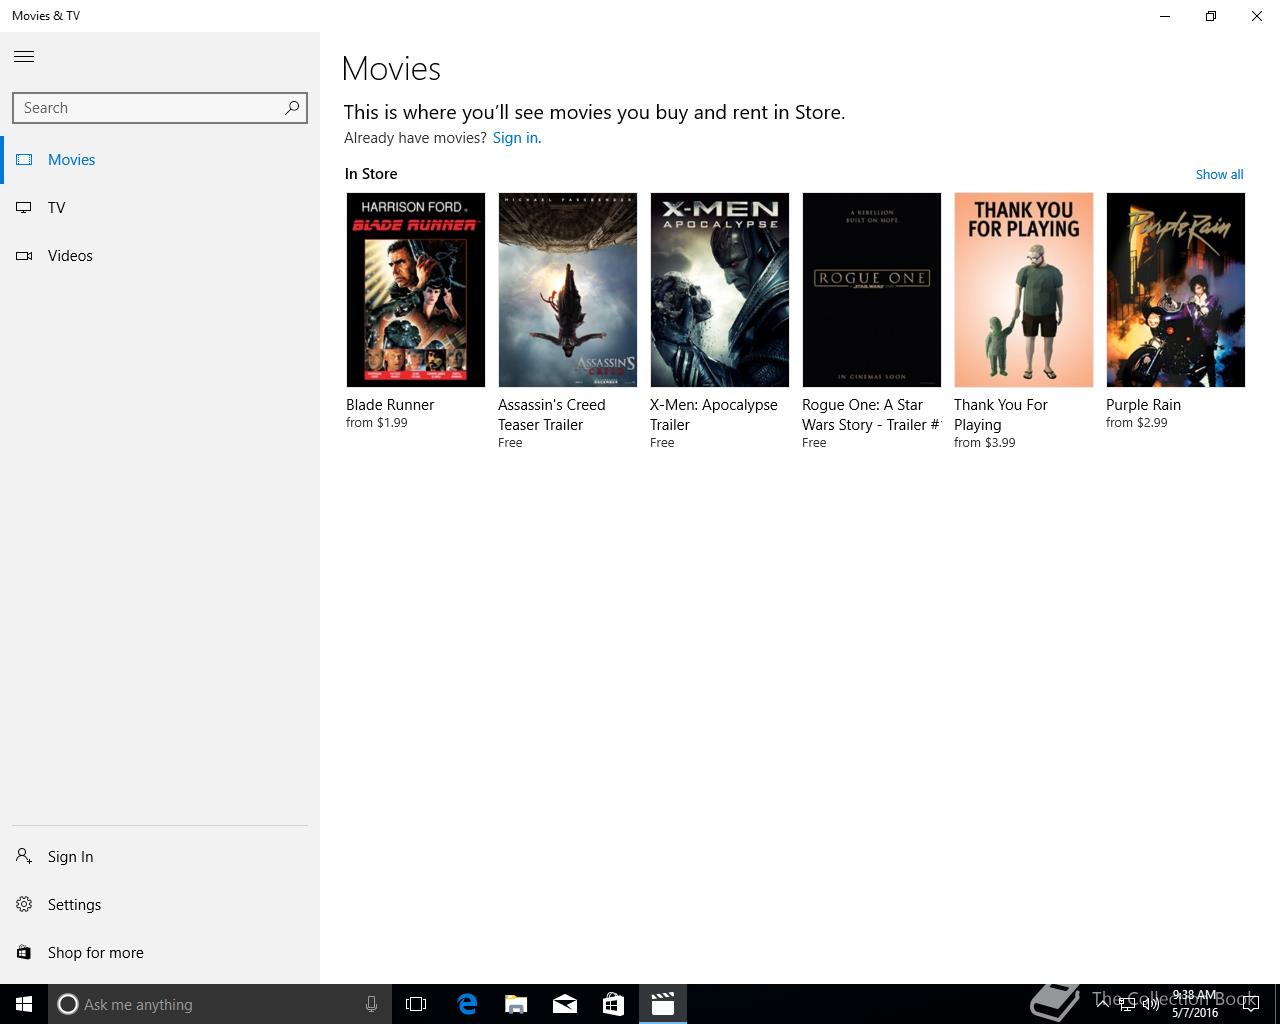Click Cortana 'Ask me anything' box
Screen dimensions: 1280x1024
coord(220,1004)
